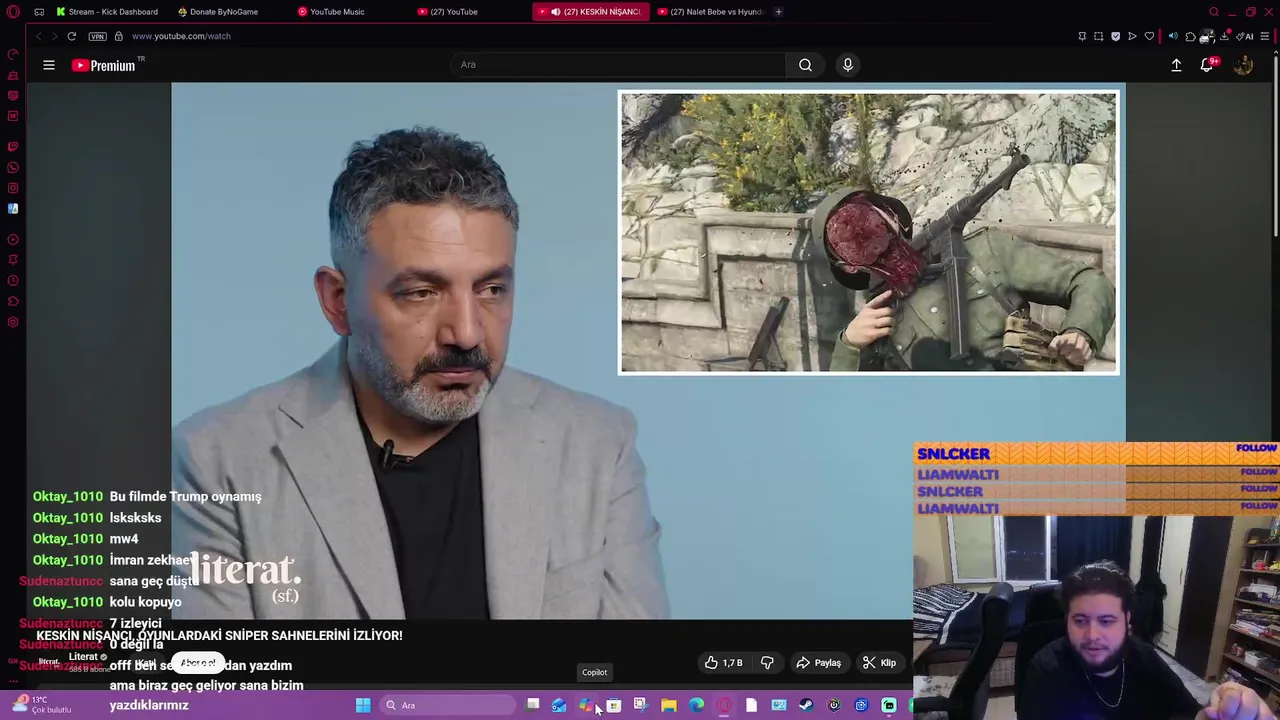Switch to Nalet Bebe vs Hyundai tab
This screenshot has width=1280, height=720.
click(710, 12)
